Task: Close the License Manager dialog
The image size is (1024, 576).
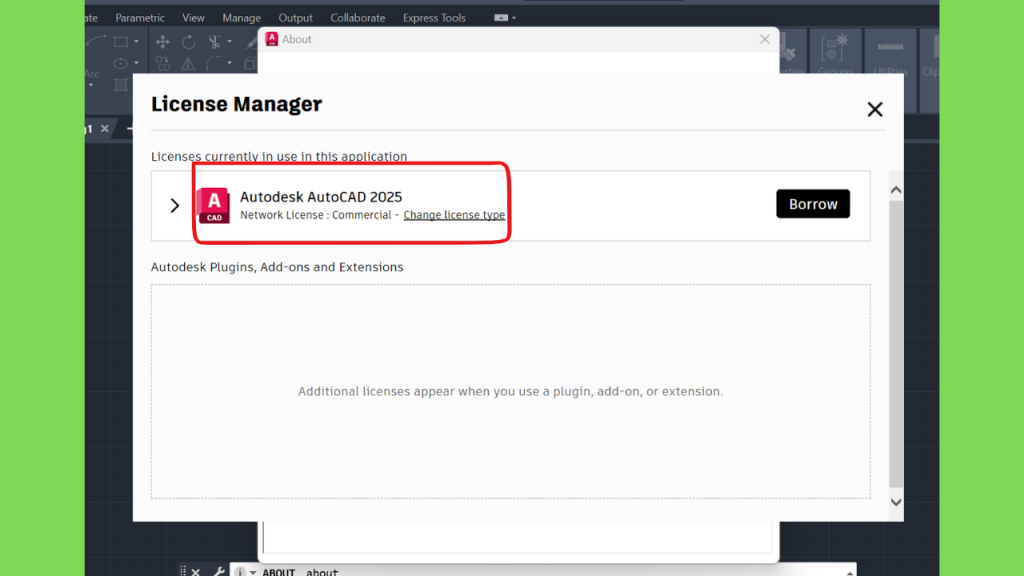Action: [874, 109]
